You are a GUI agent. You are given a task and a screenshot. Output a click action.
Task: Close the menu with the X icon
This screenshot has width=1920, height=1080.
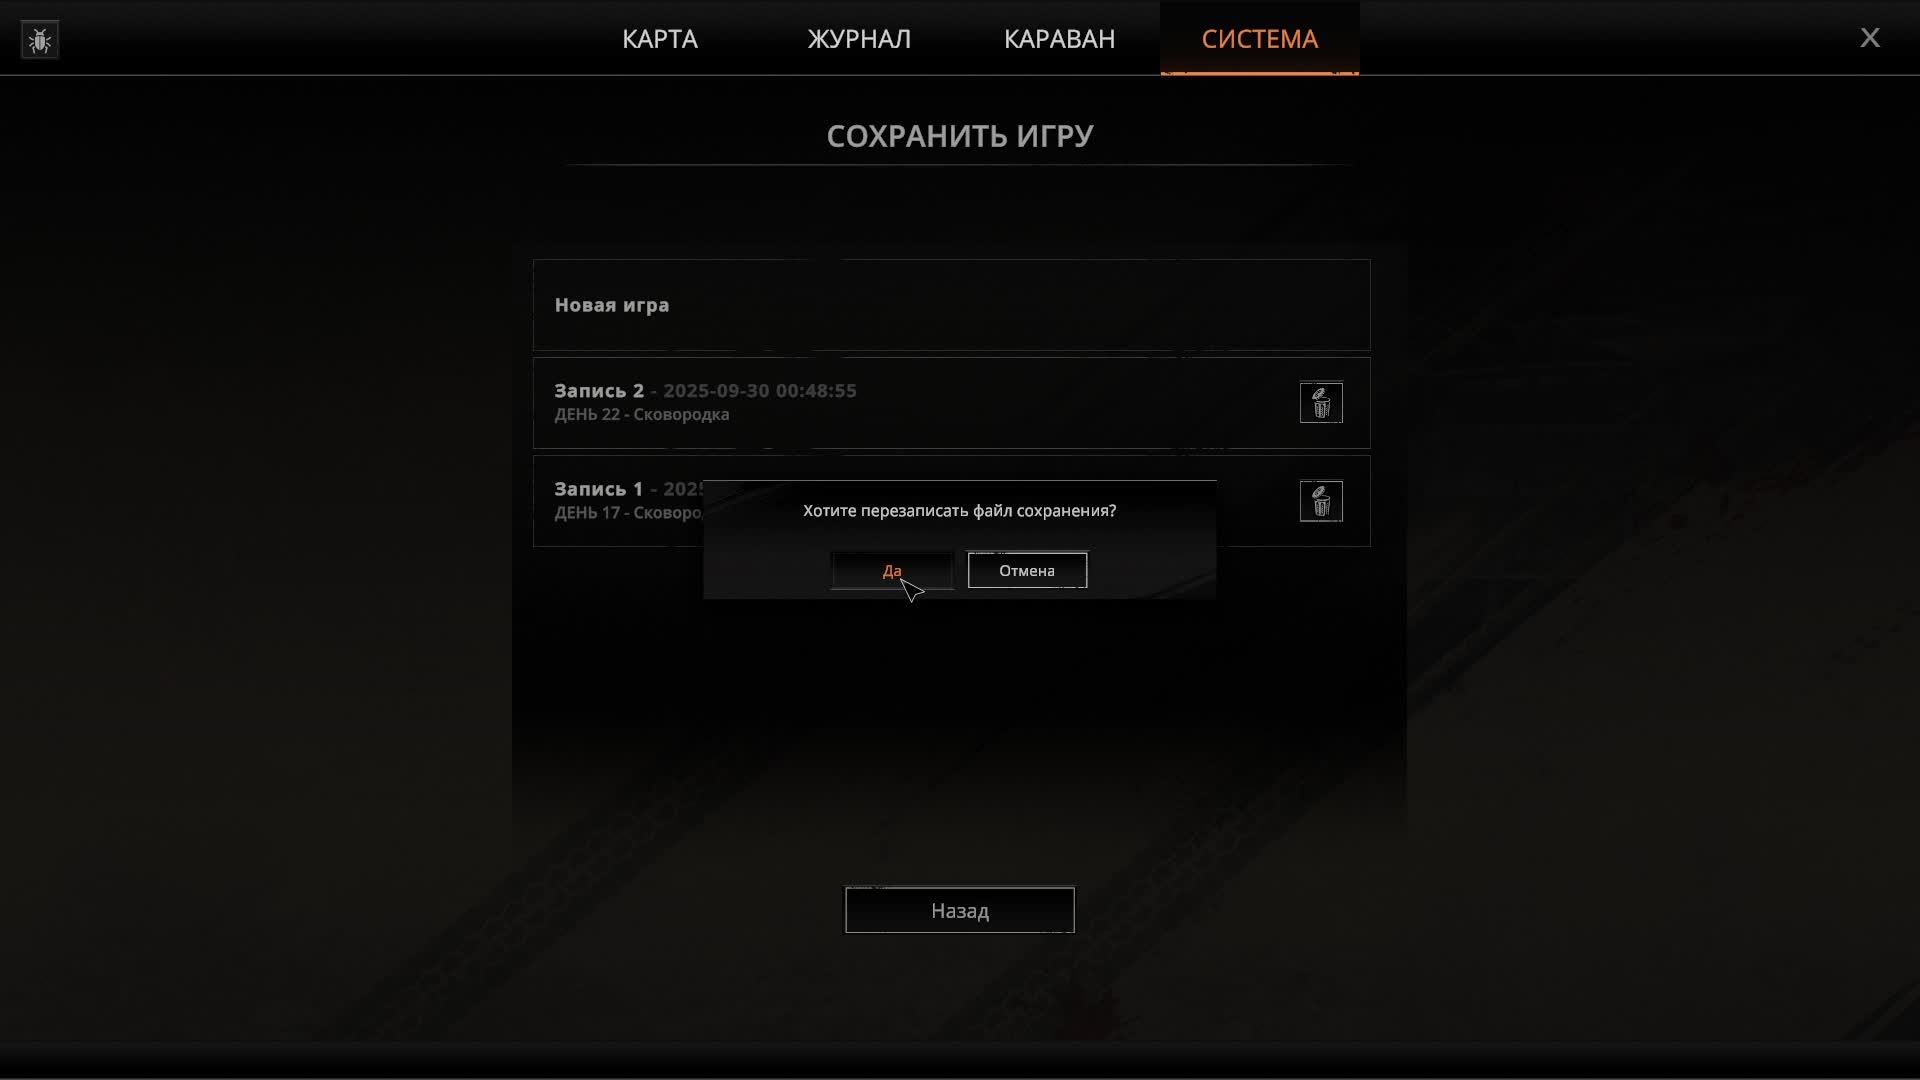click(1870, 38)
